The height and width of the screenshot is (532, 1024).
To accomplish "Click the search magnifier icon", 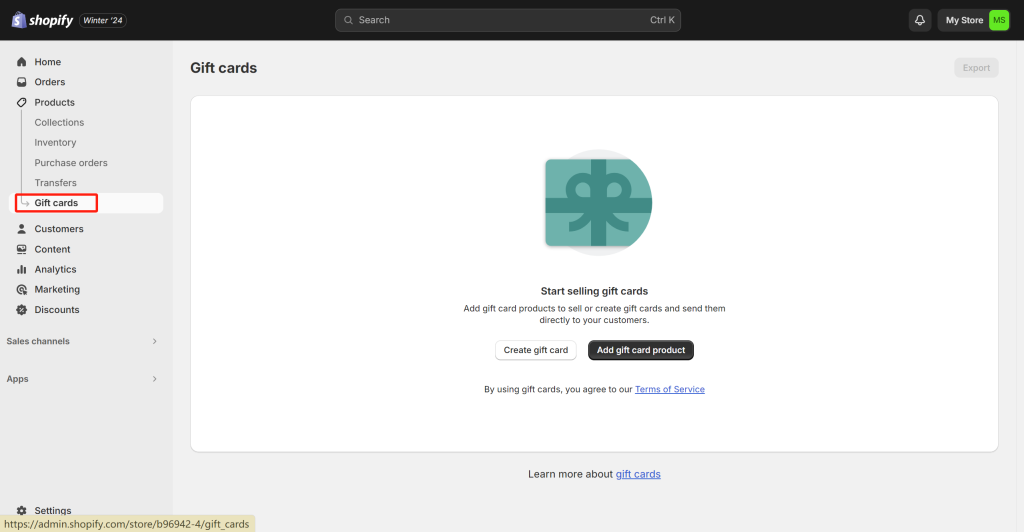I will tap(349, 20).
